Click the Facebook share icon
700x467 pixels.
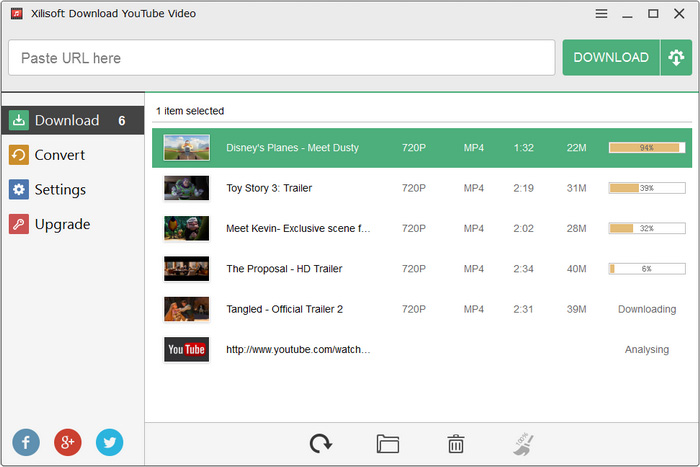26,442
